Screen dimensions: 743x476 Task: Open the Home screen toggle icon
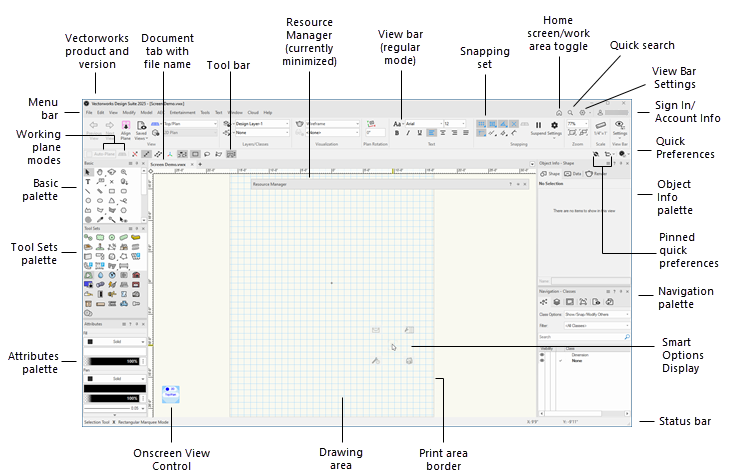point(558,112)
